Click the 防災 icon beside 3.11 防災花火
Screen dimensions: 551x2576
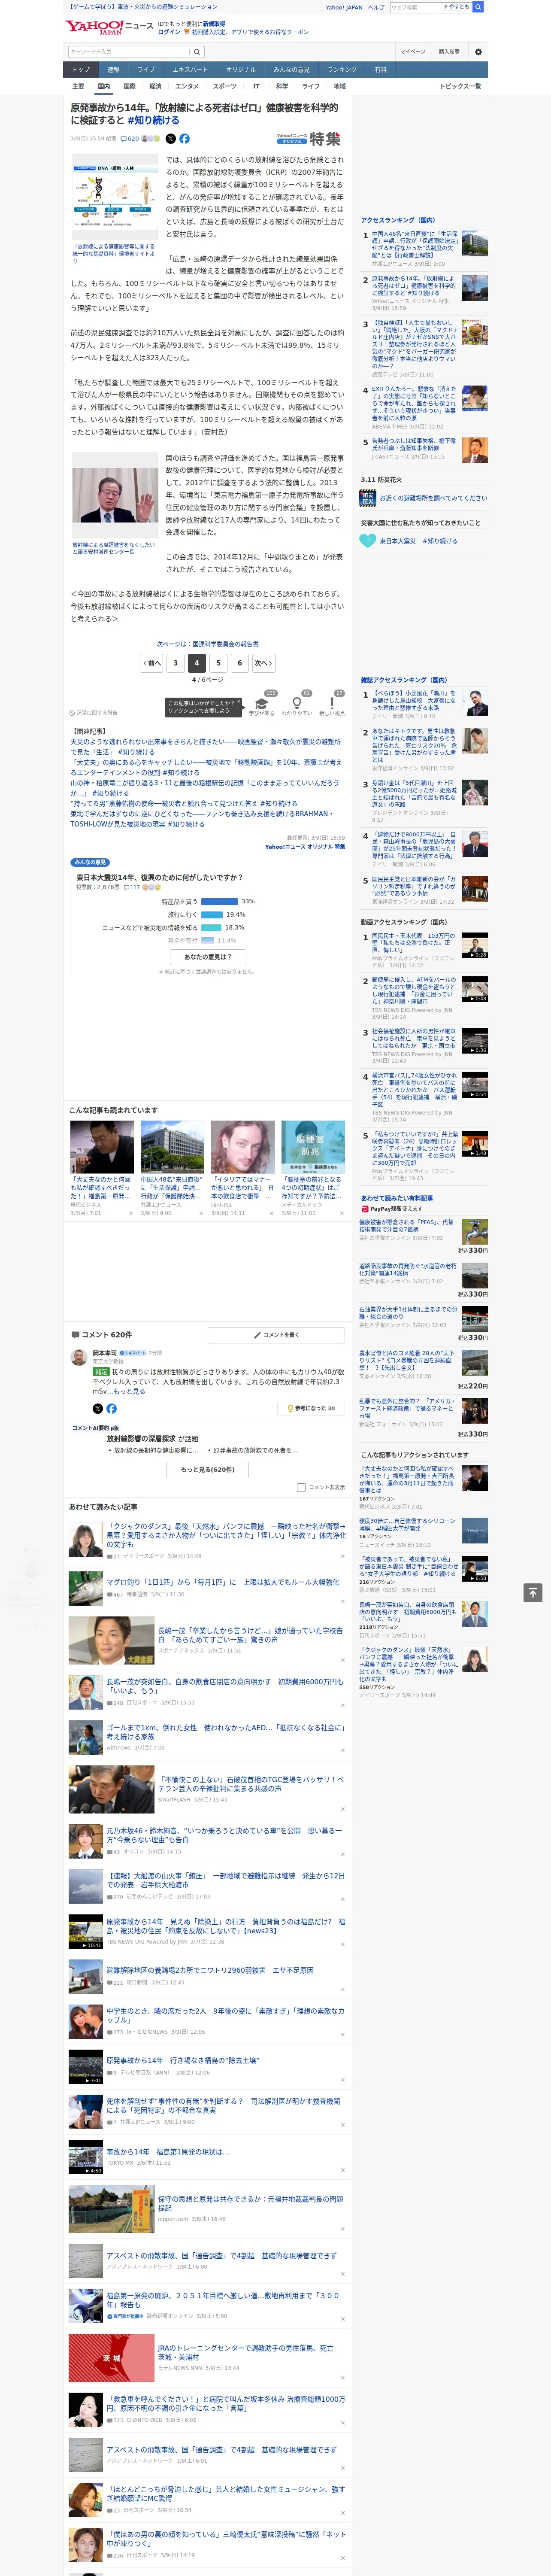point(368,497)
